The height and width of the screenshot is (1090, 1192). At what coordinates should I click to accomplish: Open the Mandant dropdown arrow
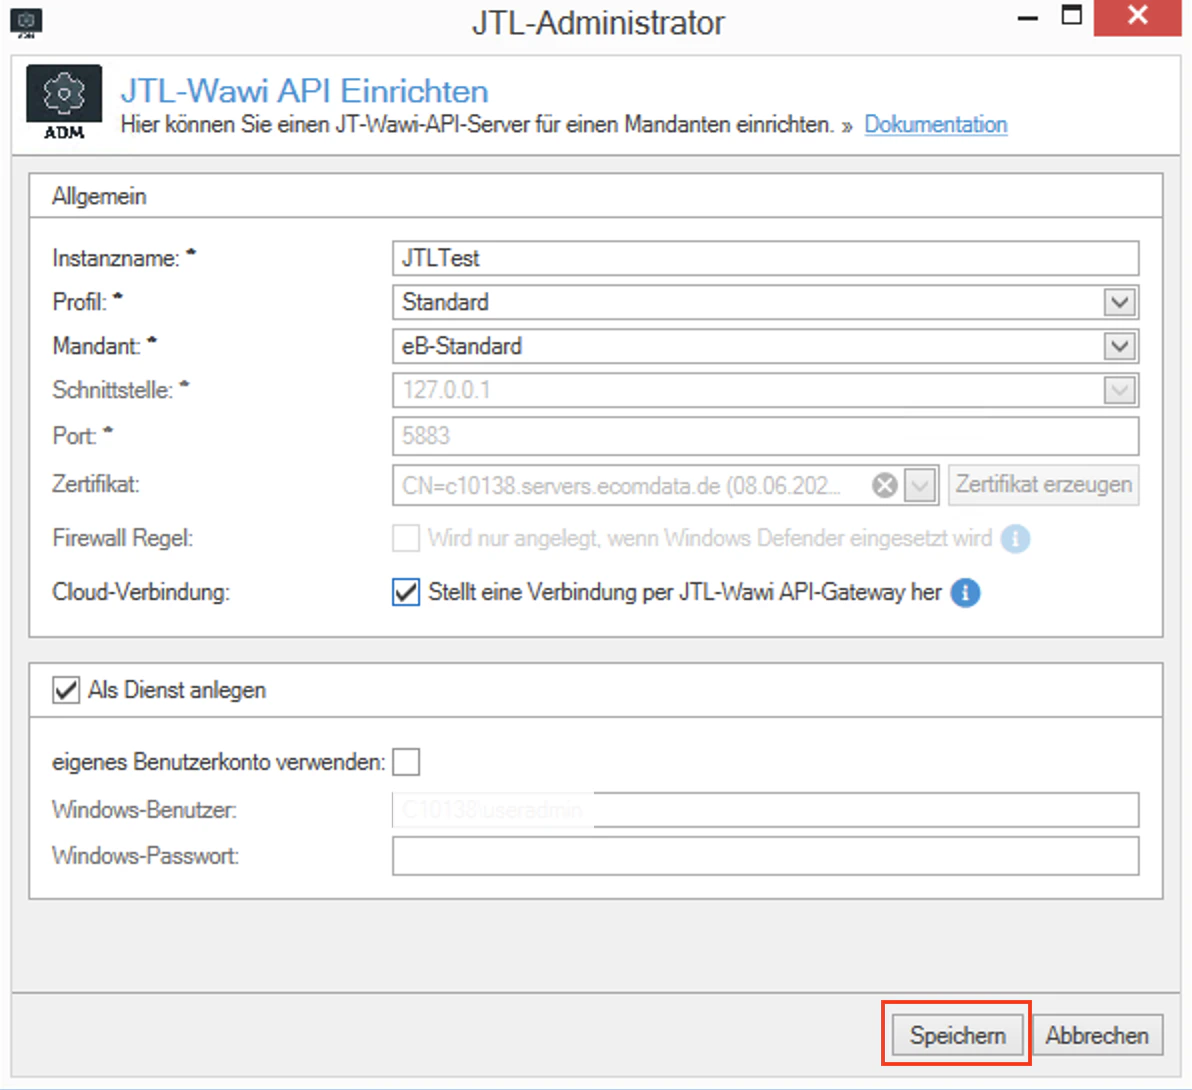1119,347
